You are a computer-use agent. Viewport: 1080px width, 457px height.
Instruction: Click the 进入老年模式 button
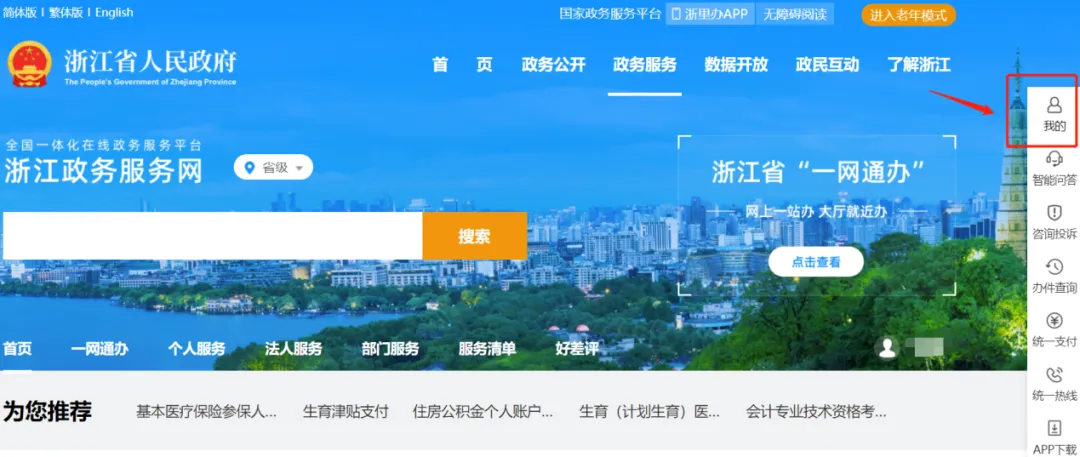908,14
